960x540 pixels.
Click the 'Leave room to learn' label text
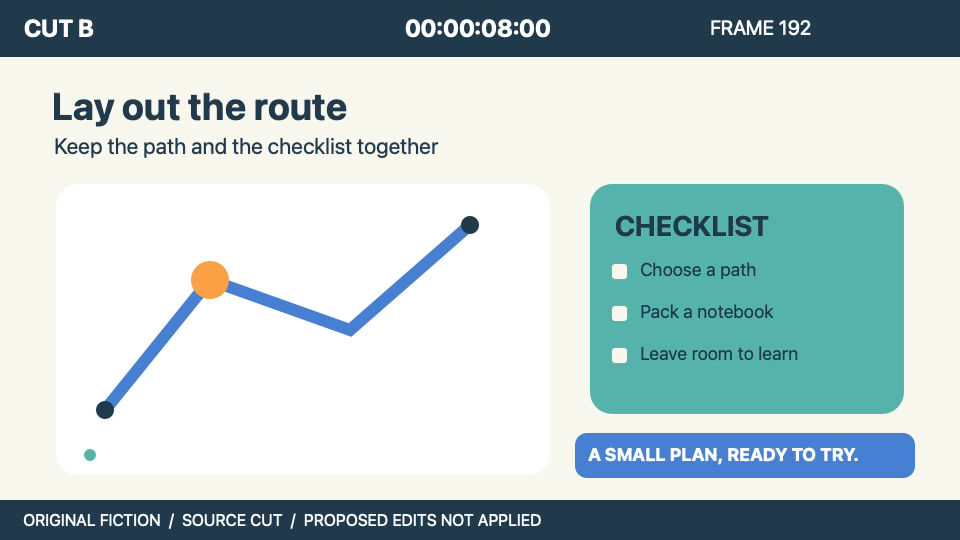point(719,354)
